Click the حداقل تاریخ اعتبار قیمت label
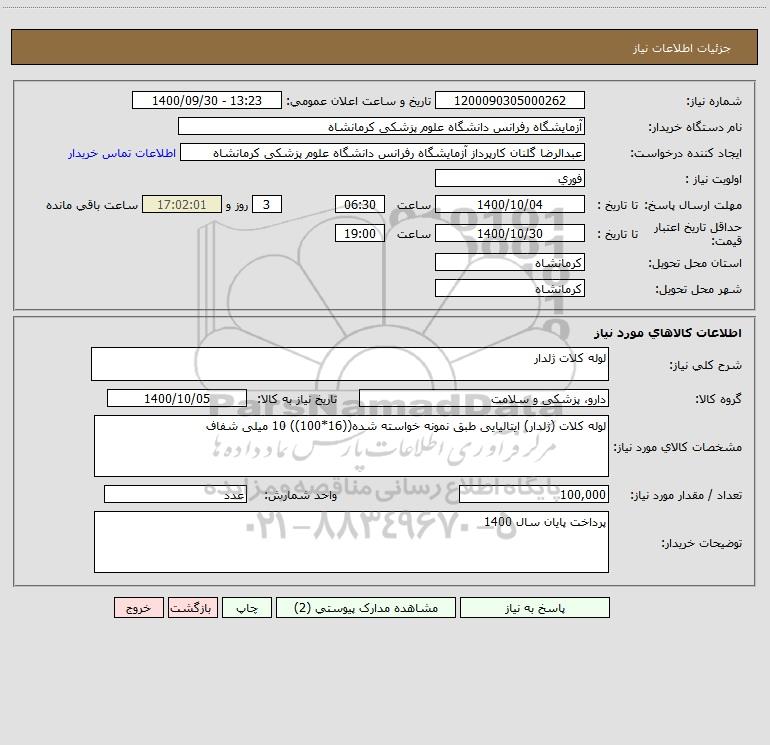770x745 pixels. tap(698, 234)
